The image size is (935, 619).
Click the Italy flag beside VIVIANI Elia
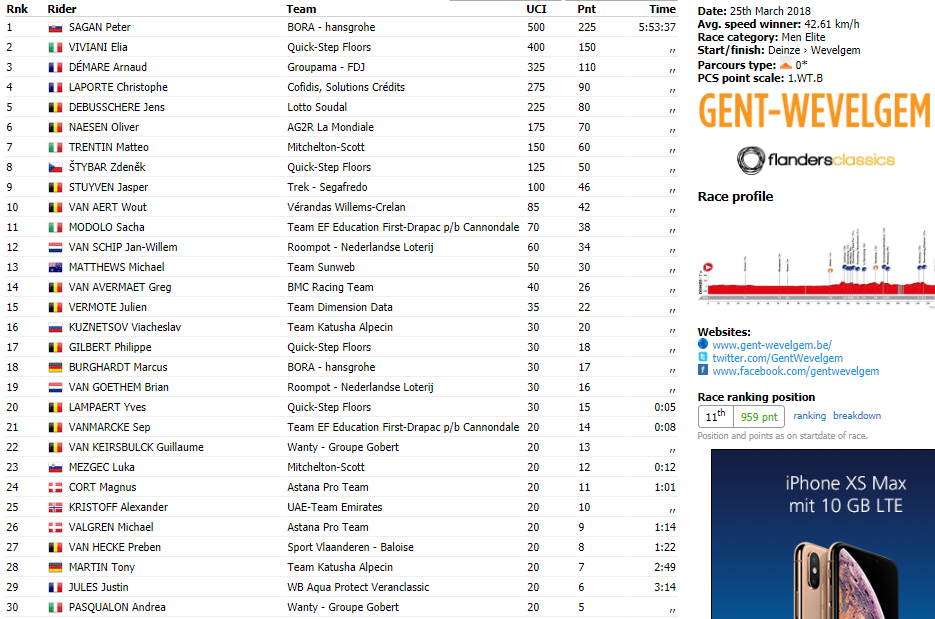55,48
